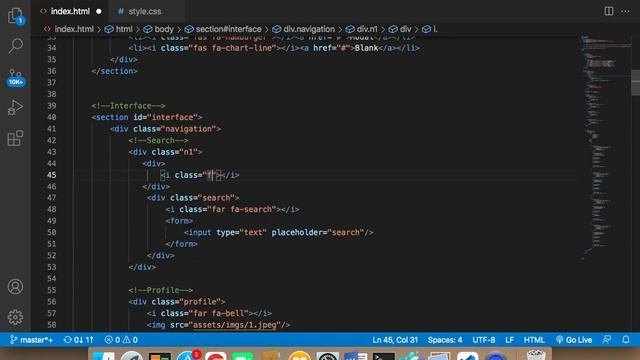
Task: Click the vertical scrollbar thumb
Action: 636,82
